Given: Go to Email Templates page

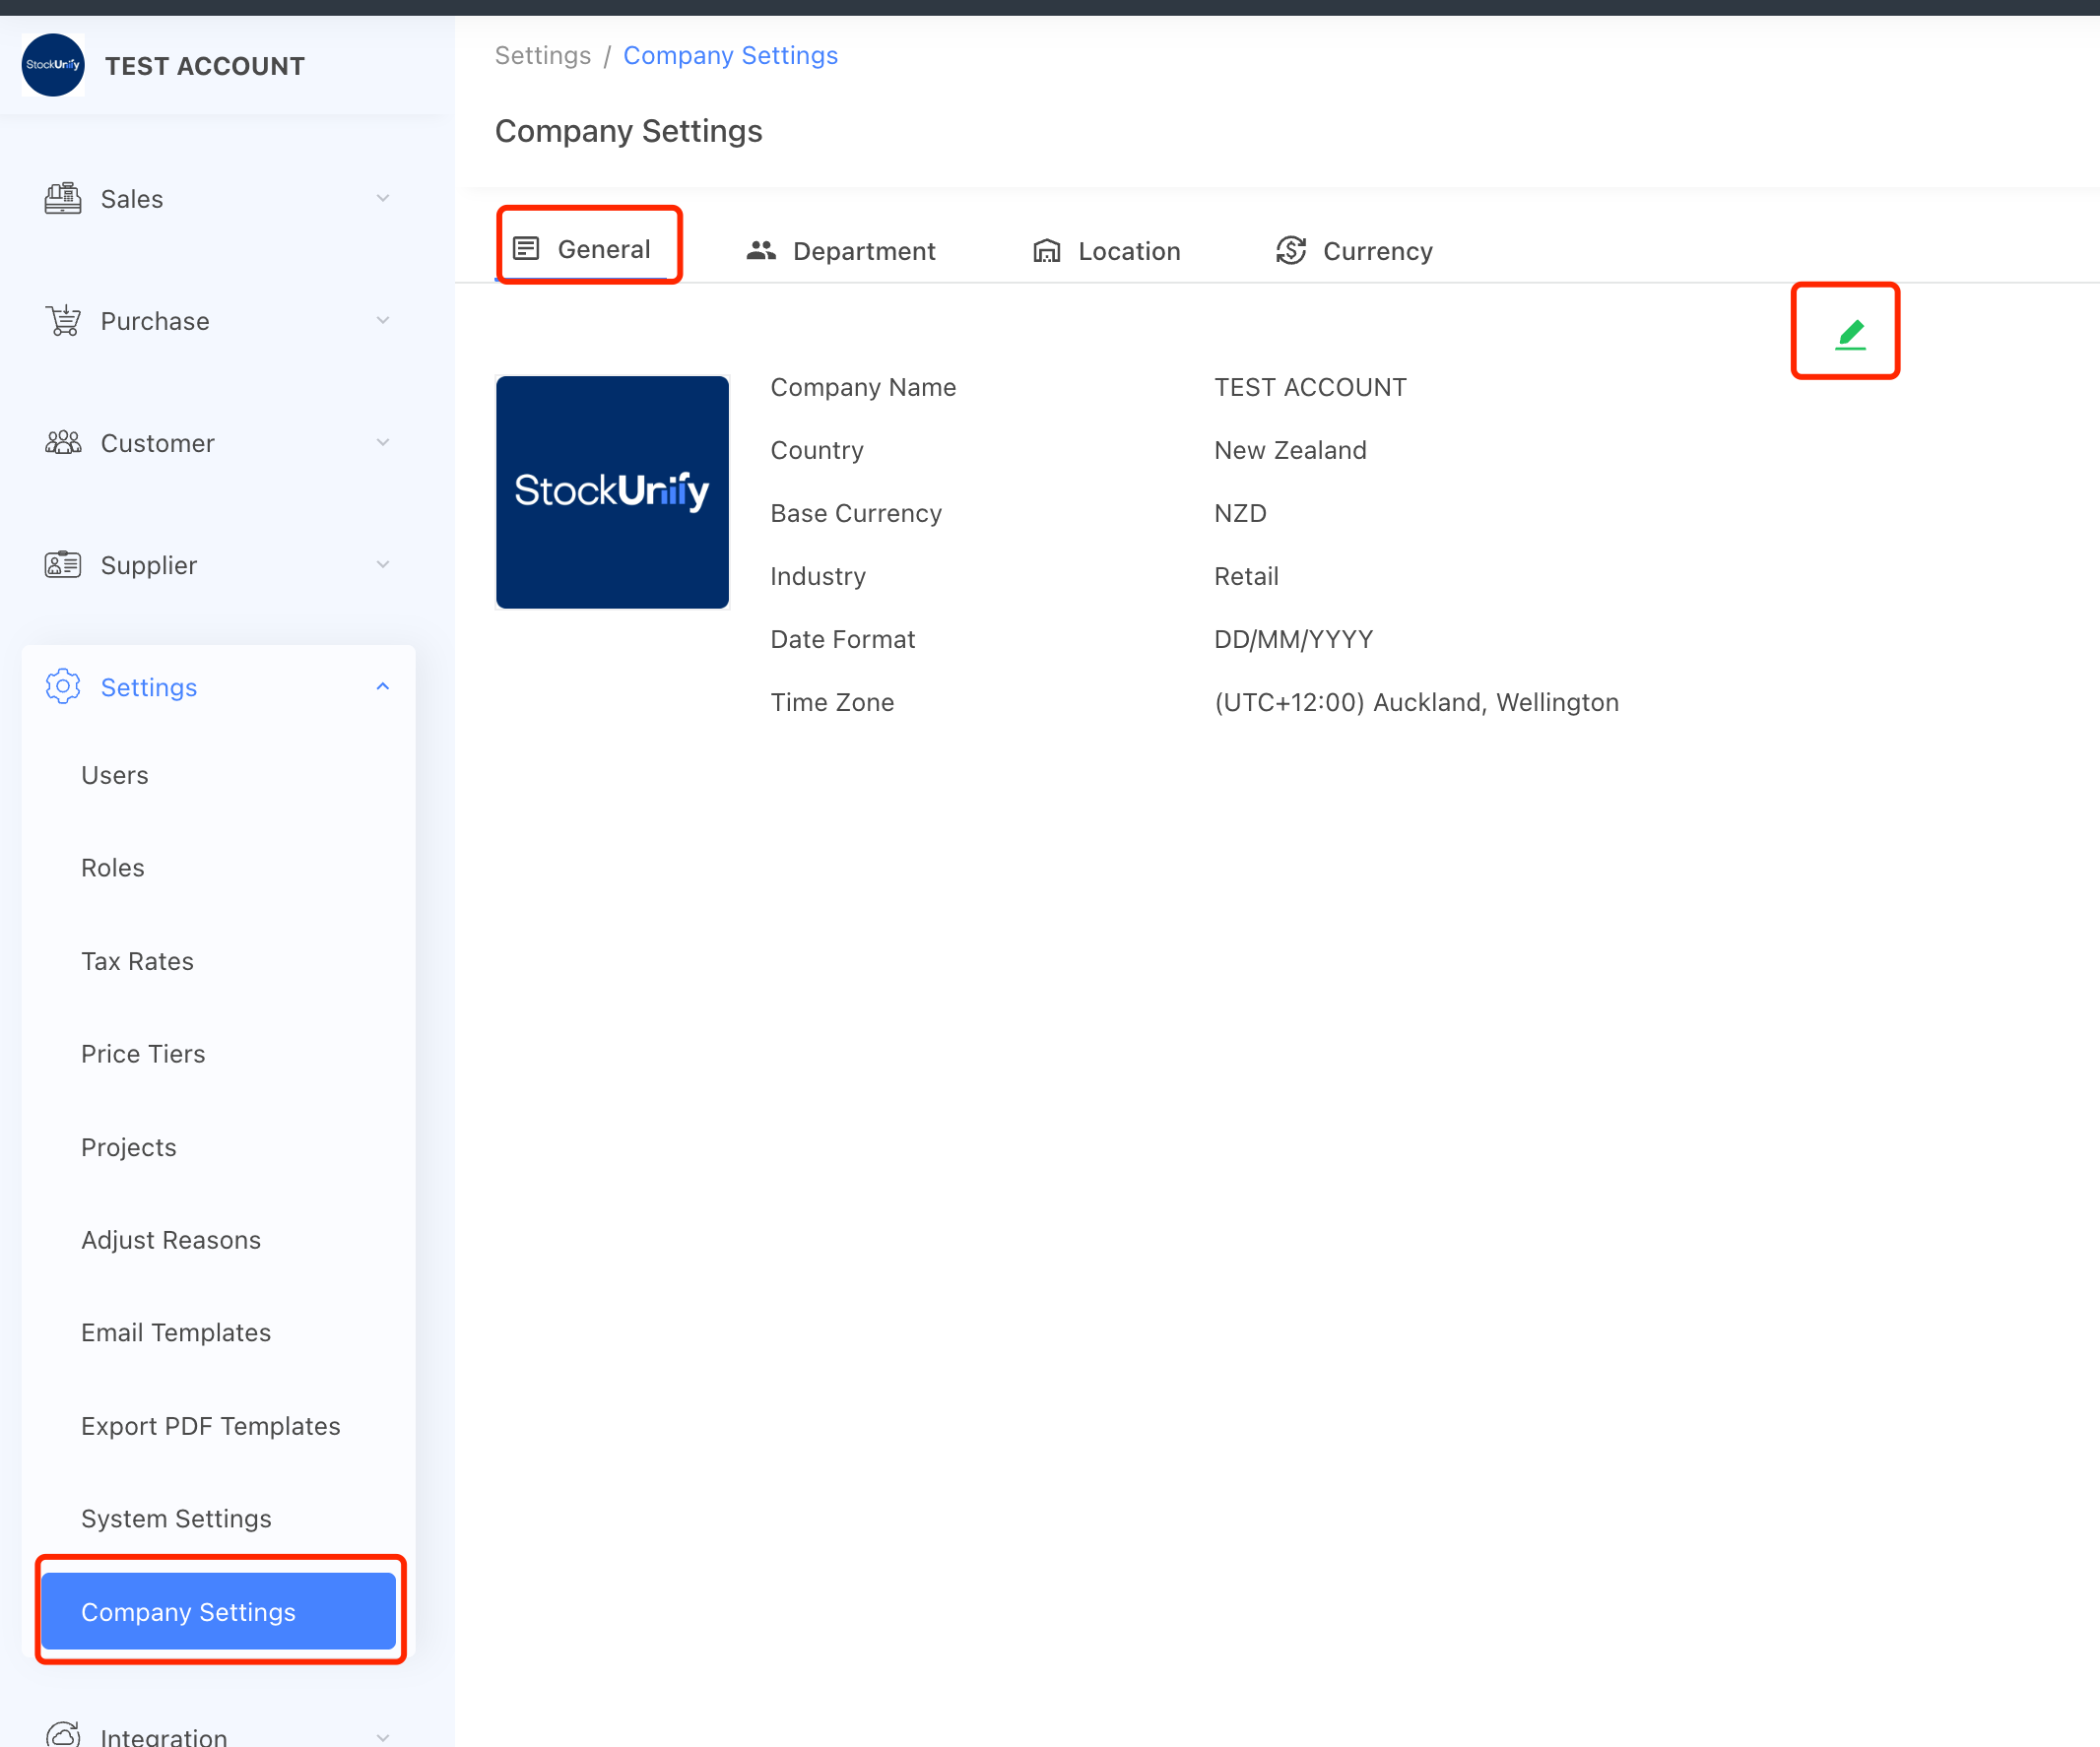Looking at the screenshot, I should point(176,1332).
